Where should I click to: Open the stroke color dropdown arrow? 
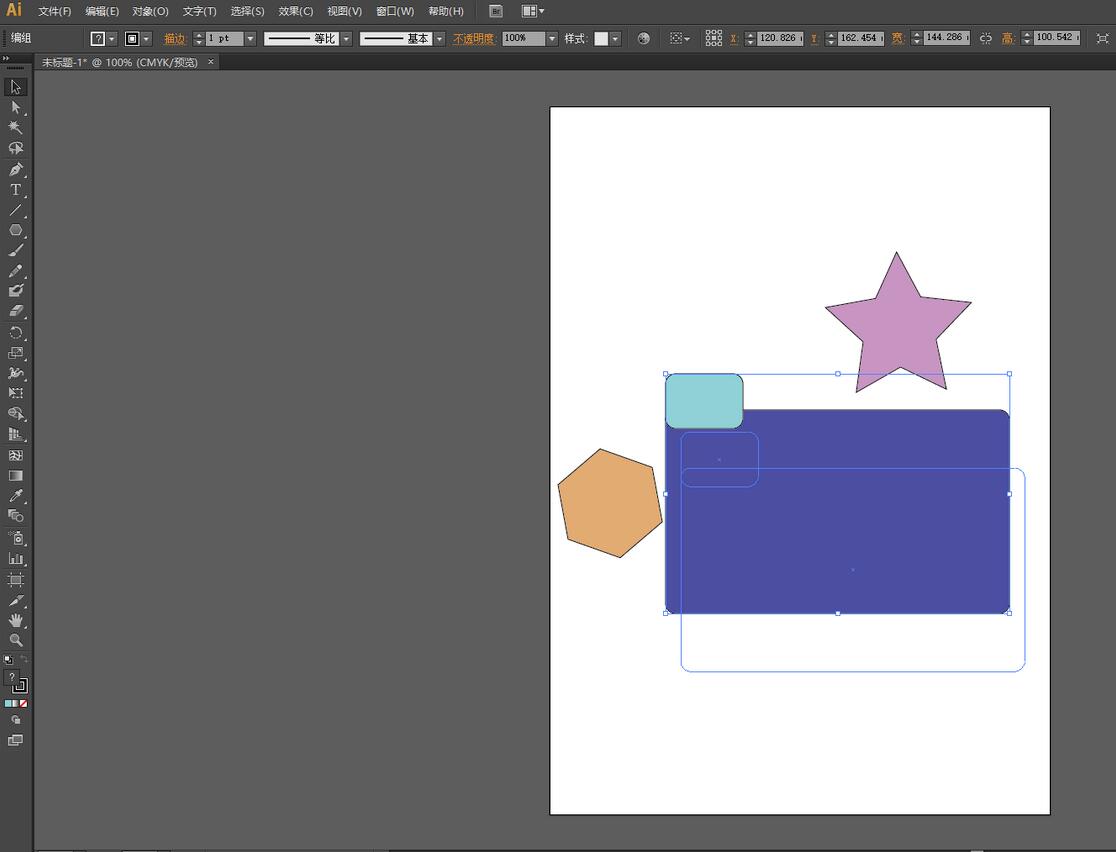pyautogui.click(x=147, y=38)
